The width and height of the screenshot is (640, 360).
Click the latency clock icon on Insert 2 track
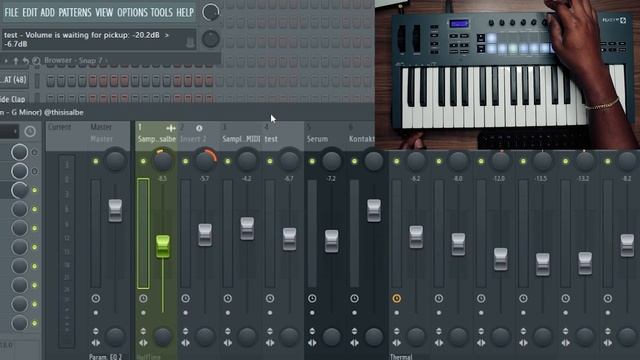coord(185,298)
